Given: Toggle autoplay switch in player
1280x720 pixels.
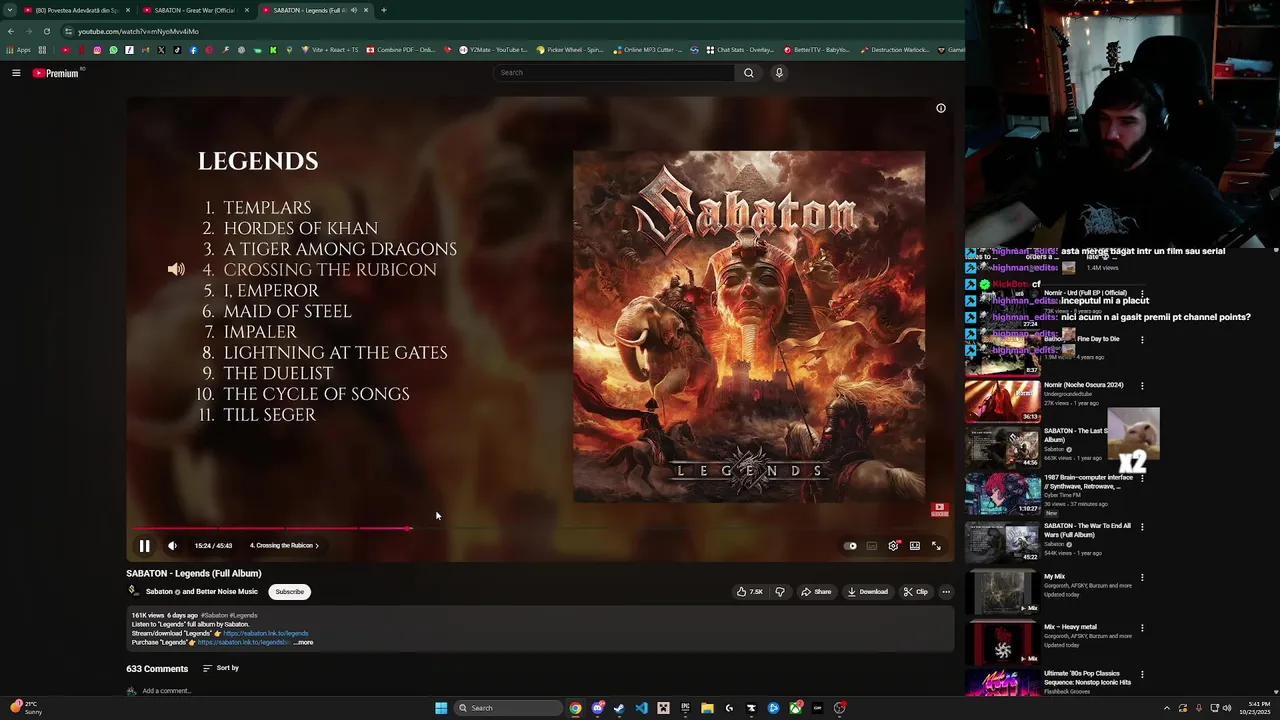Looking at the screenshot, I should (x=850, y=546).
